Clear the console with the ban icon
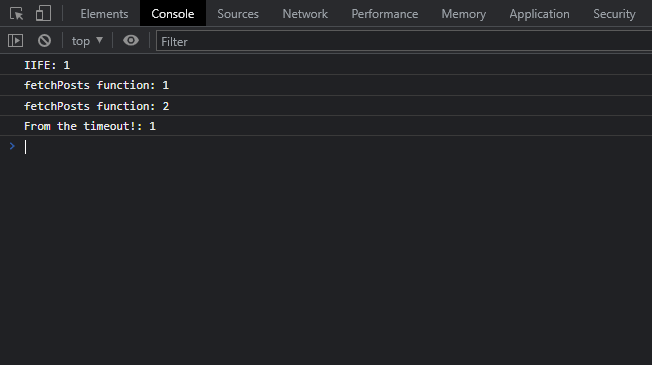 44,41
